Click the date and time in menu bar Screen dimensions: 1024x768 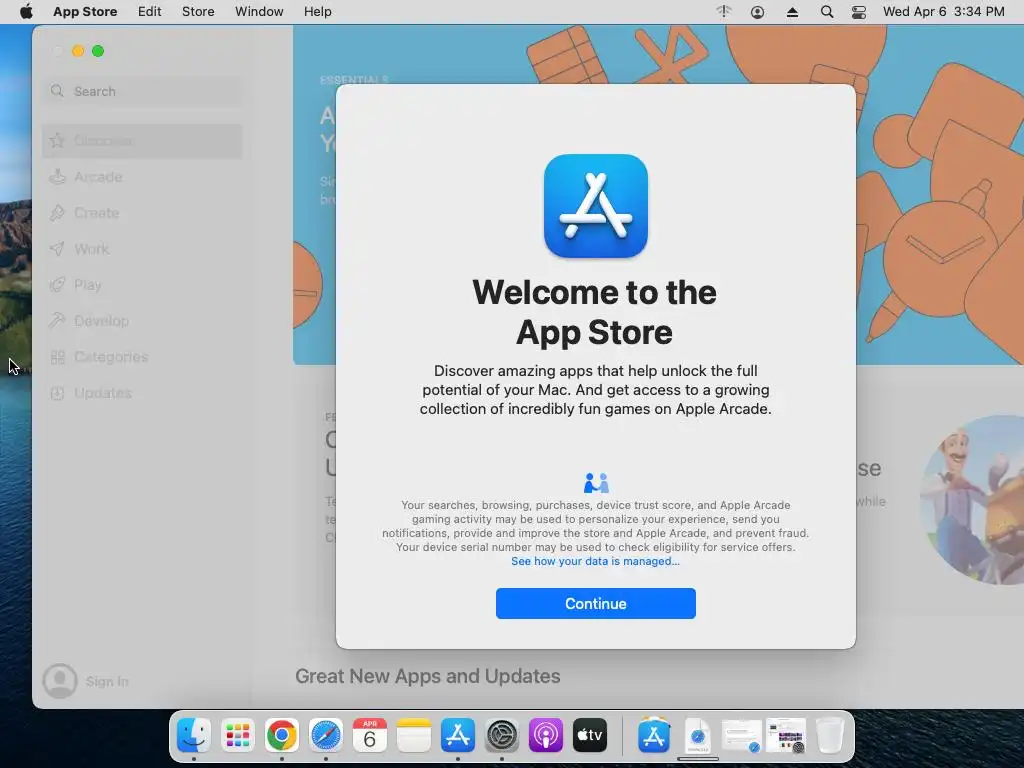(x=944, y=12)
